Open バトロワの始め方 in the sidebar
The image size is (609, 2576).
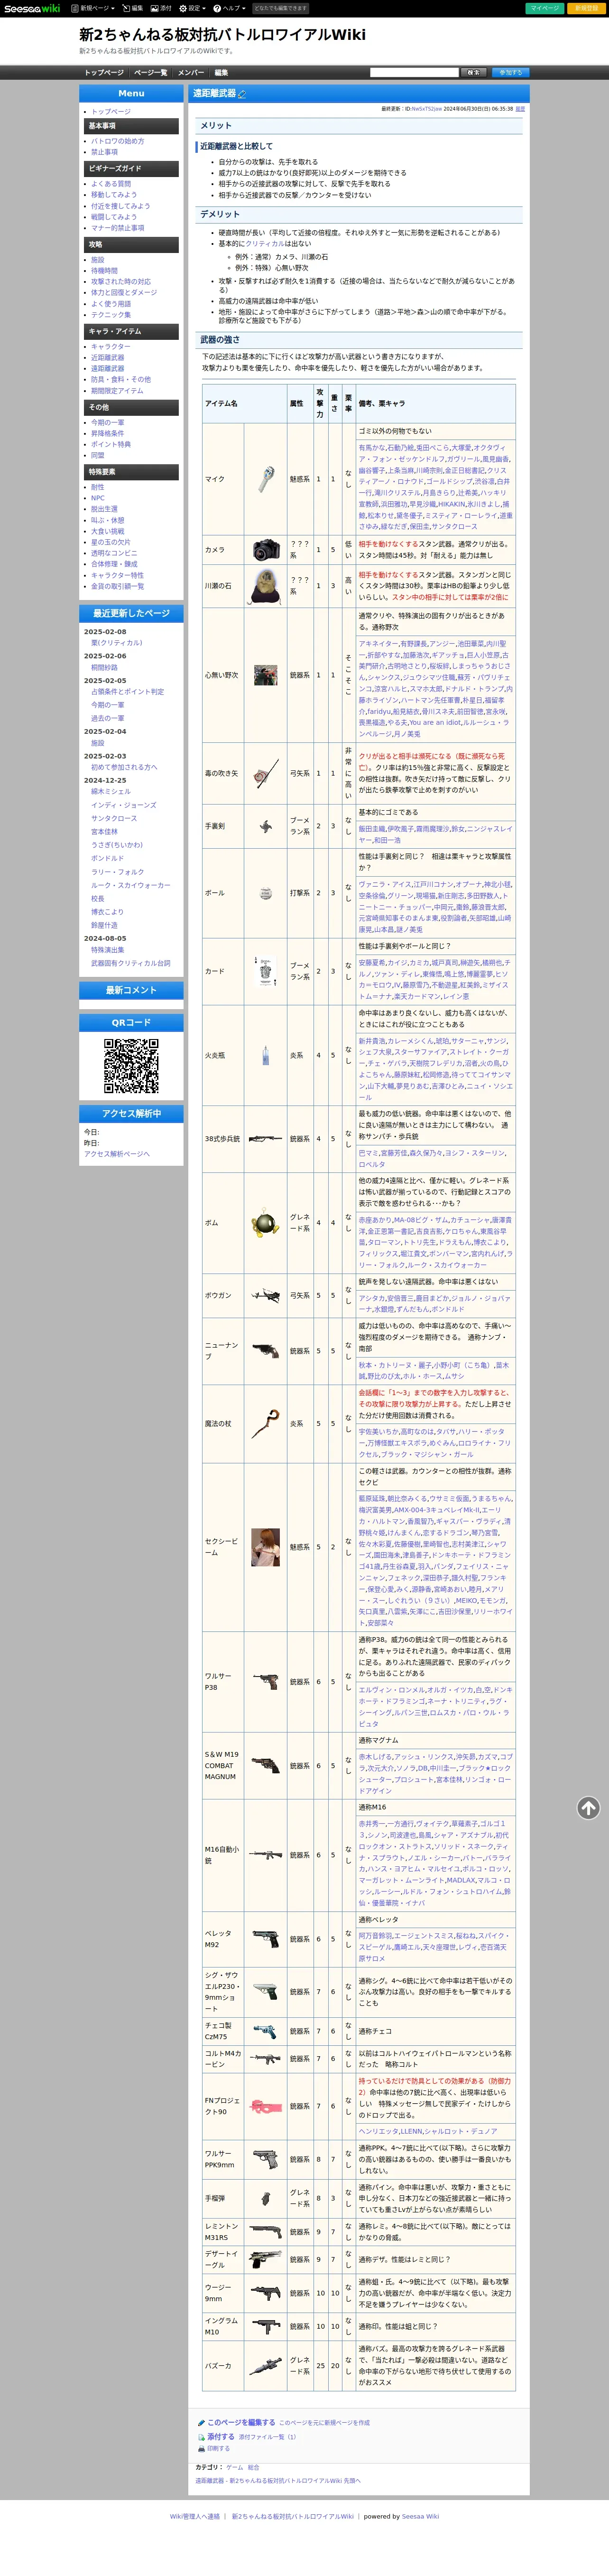[x=118, y=141]
